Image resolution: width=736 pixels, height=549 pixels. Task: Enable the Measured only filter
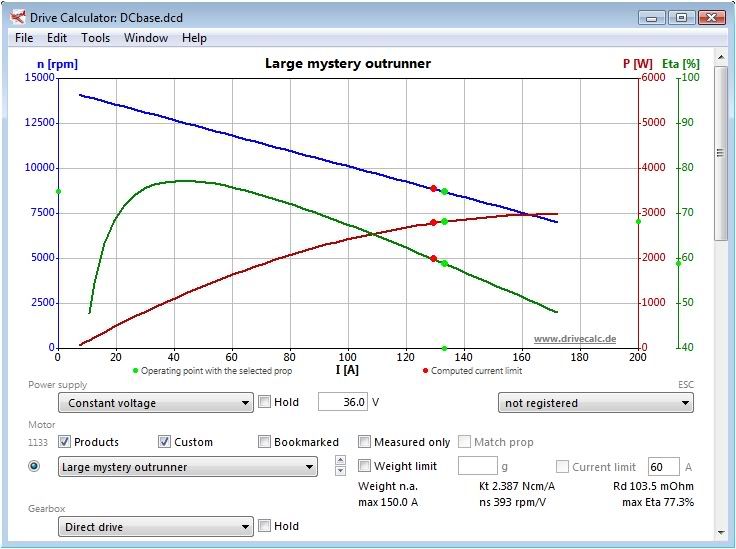point(365,442)
